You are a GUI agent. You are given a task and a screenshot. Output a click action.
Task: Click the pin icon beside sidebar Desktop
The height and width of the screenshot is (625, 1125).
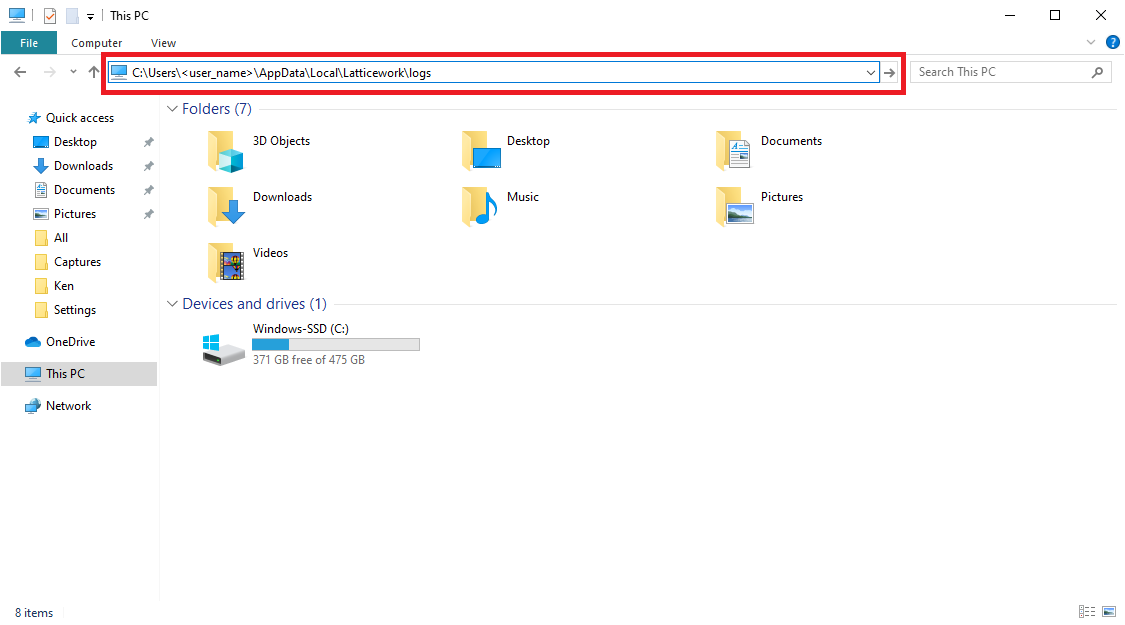149,142
